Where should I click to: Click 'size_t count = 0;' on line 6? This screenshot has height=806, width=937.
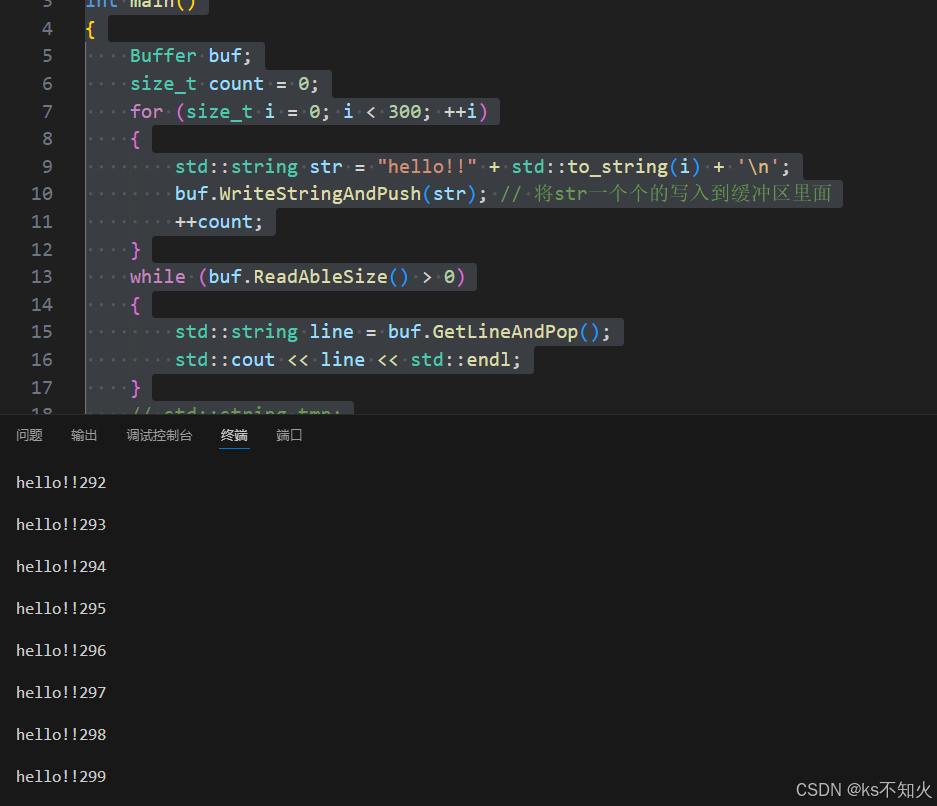tap(224, 84)
